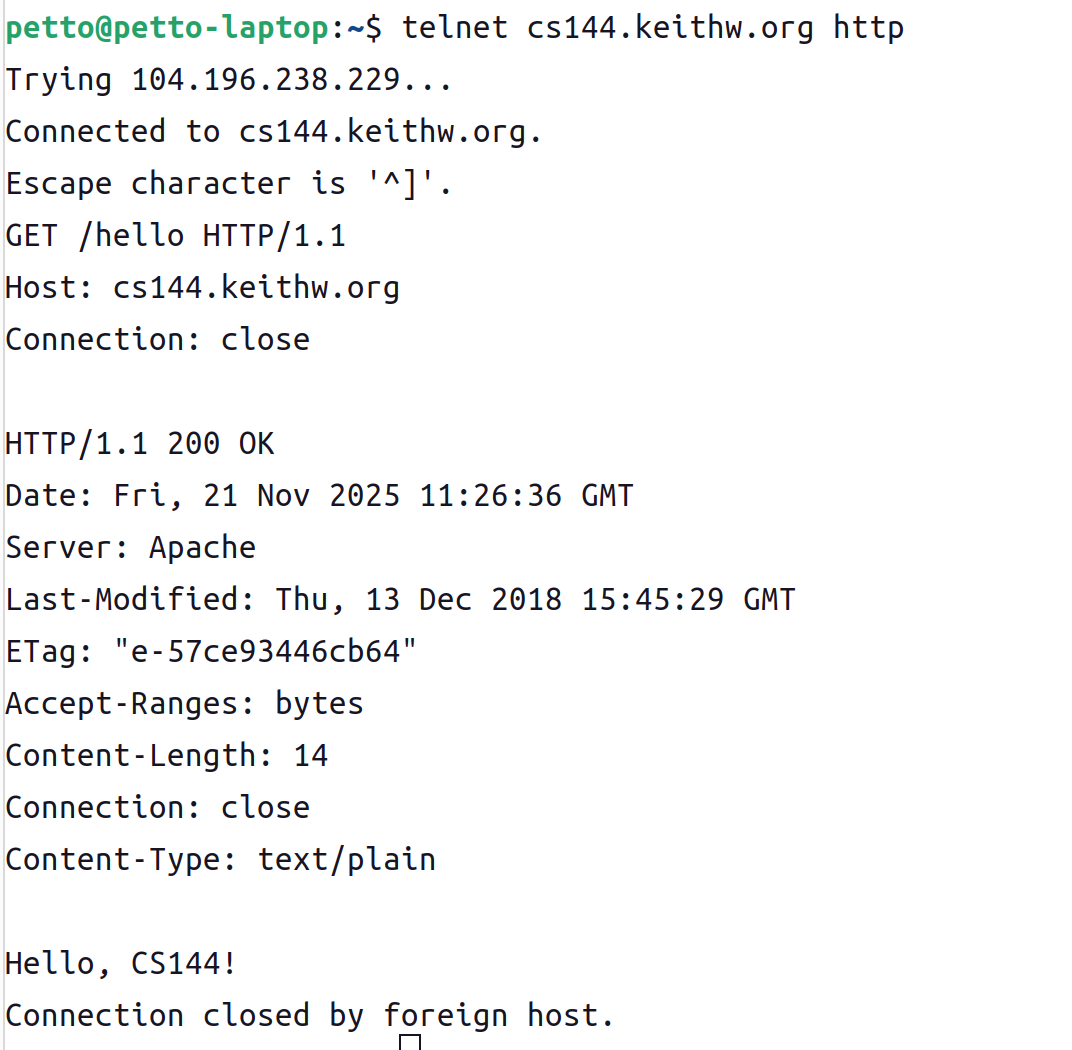
Task: Click the ETag value "e-57ce93446cb64"
Action: coord(266,651)
